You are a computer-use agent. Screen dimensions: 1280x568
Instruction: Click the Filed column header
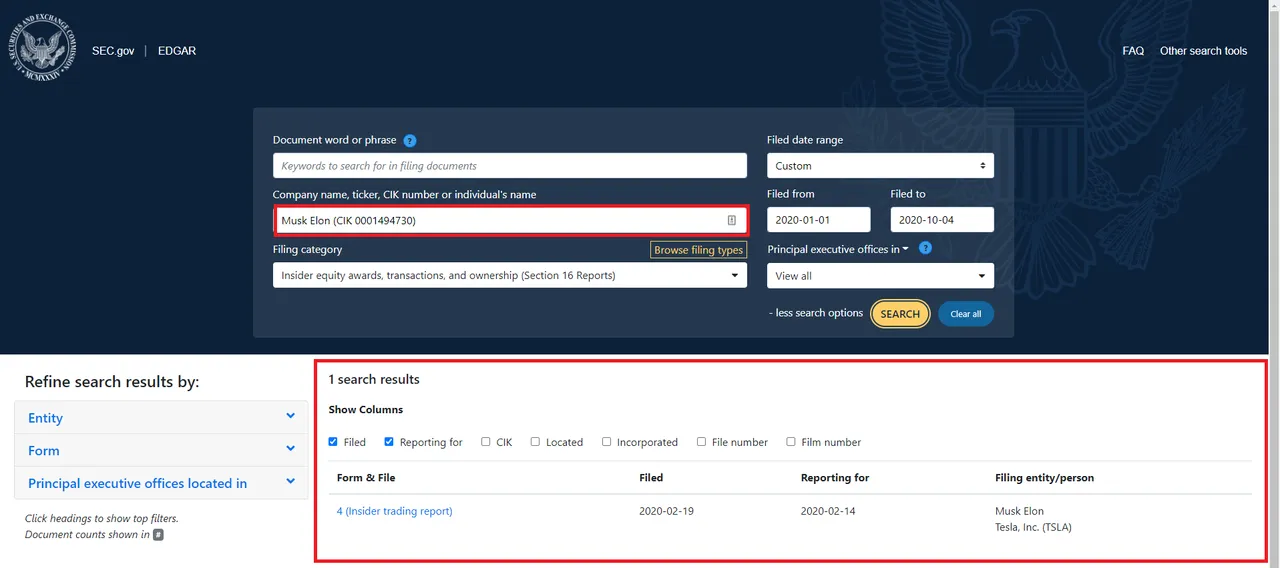click(x=651, y=478)
